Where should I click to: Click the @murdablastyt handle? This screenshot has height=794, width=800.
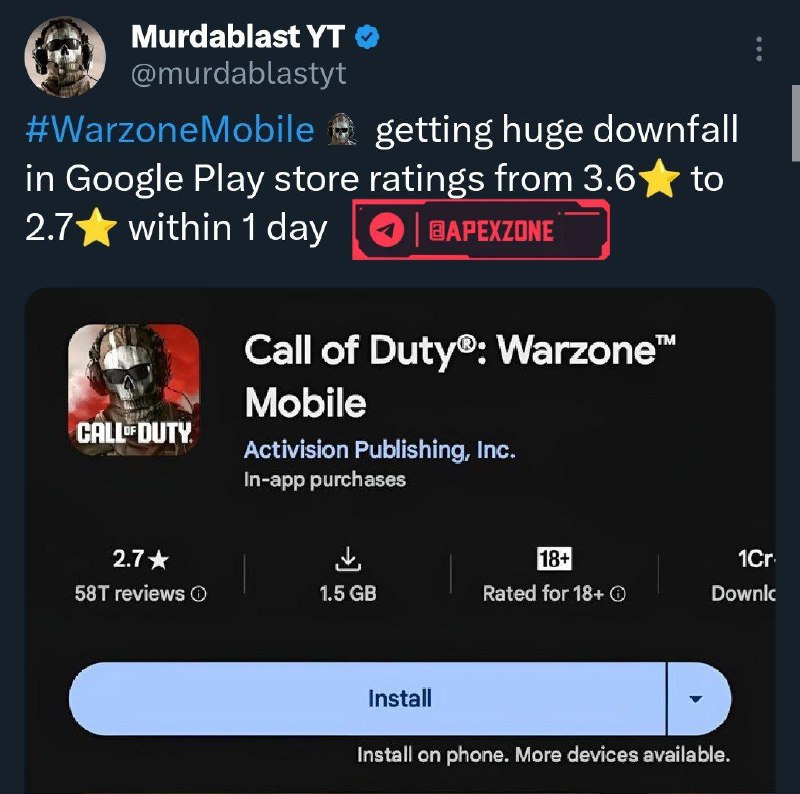coord(238,75)
